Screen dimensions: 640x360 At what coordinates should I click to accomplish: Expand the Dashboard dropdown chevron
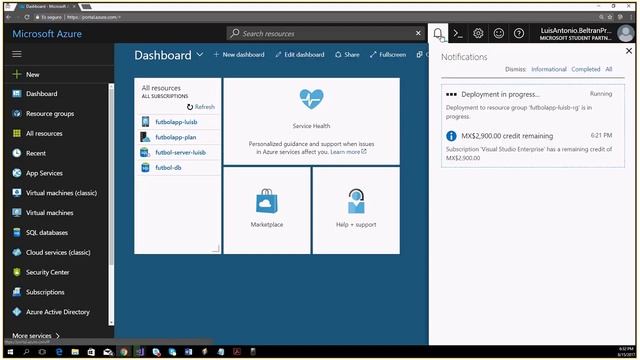tap(200, 54)
